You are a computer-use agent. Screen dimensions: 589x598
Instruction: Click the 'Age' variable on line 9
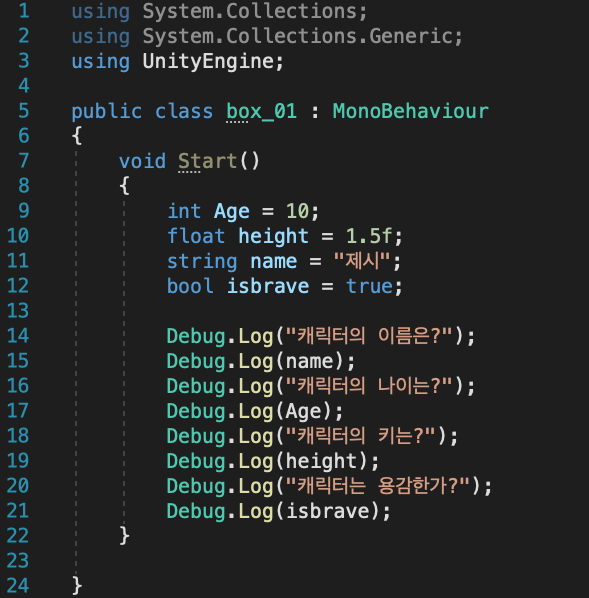pos(232,212)
